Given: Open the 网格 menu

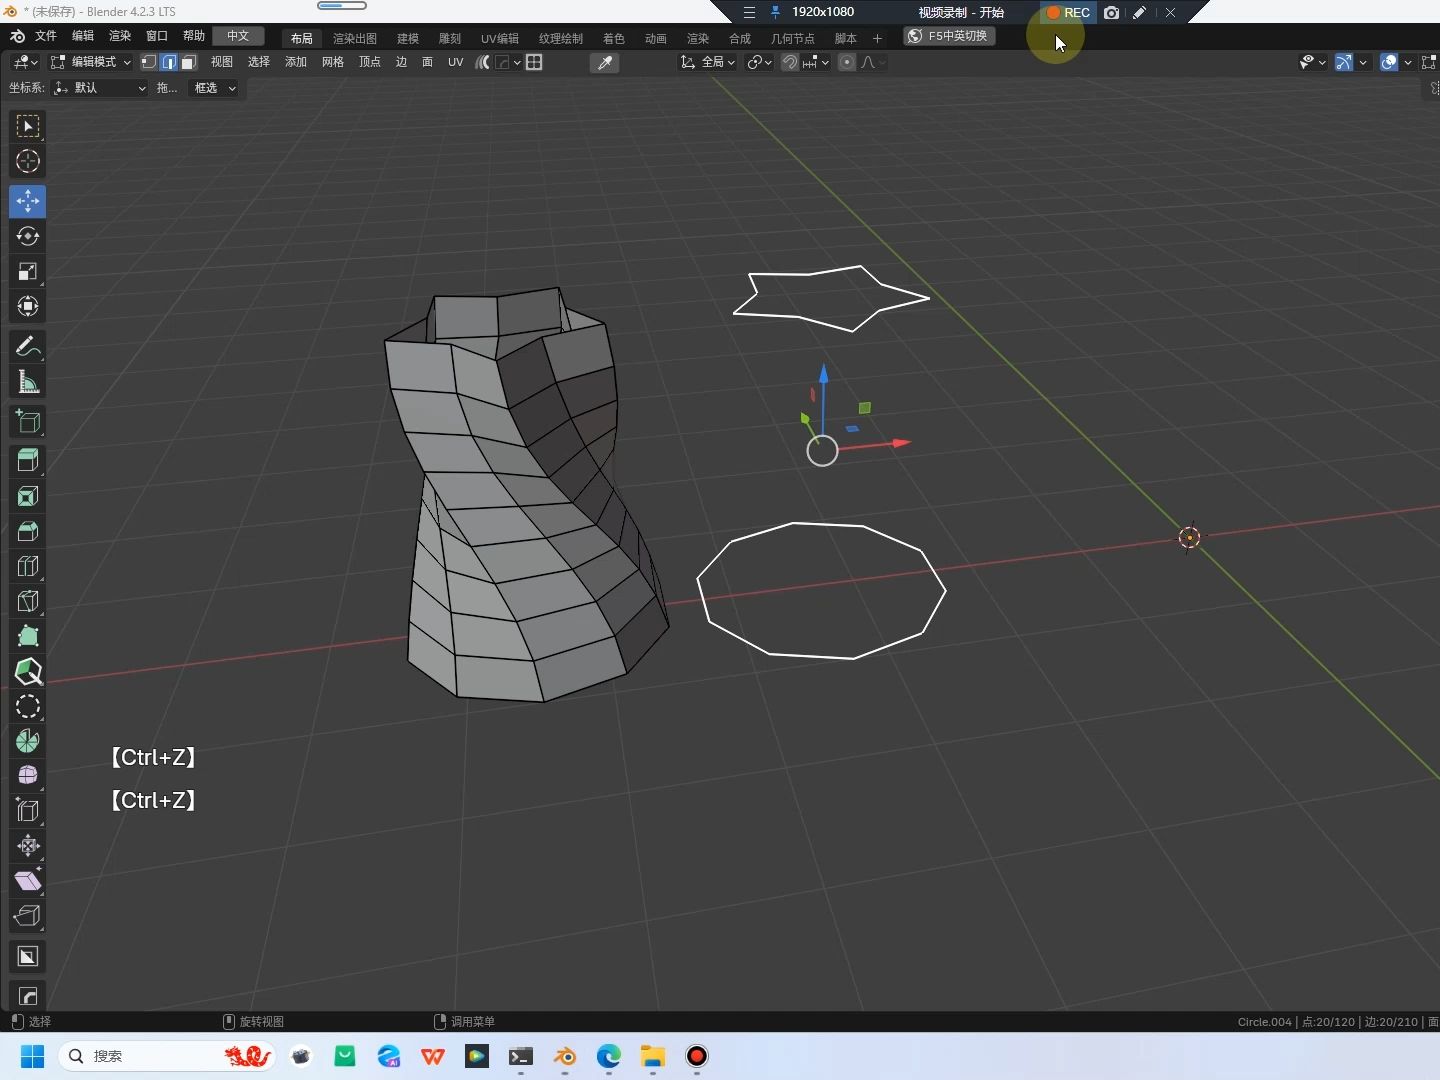Looking at the screenshot, I should pos(331,61).
